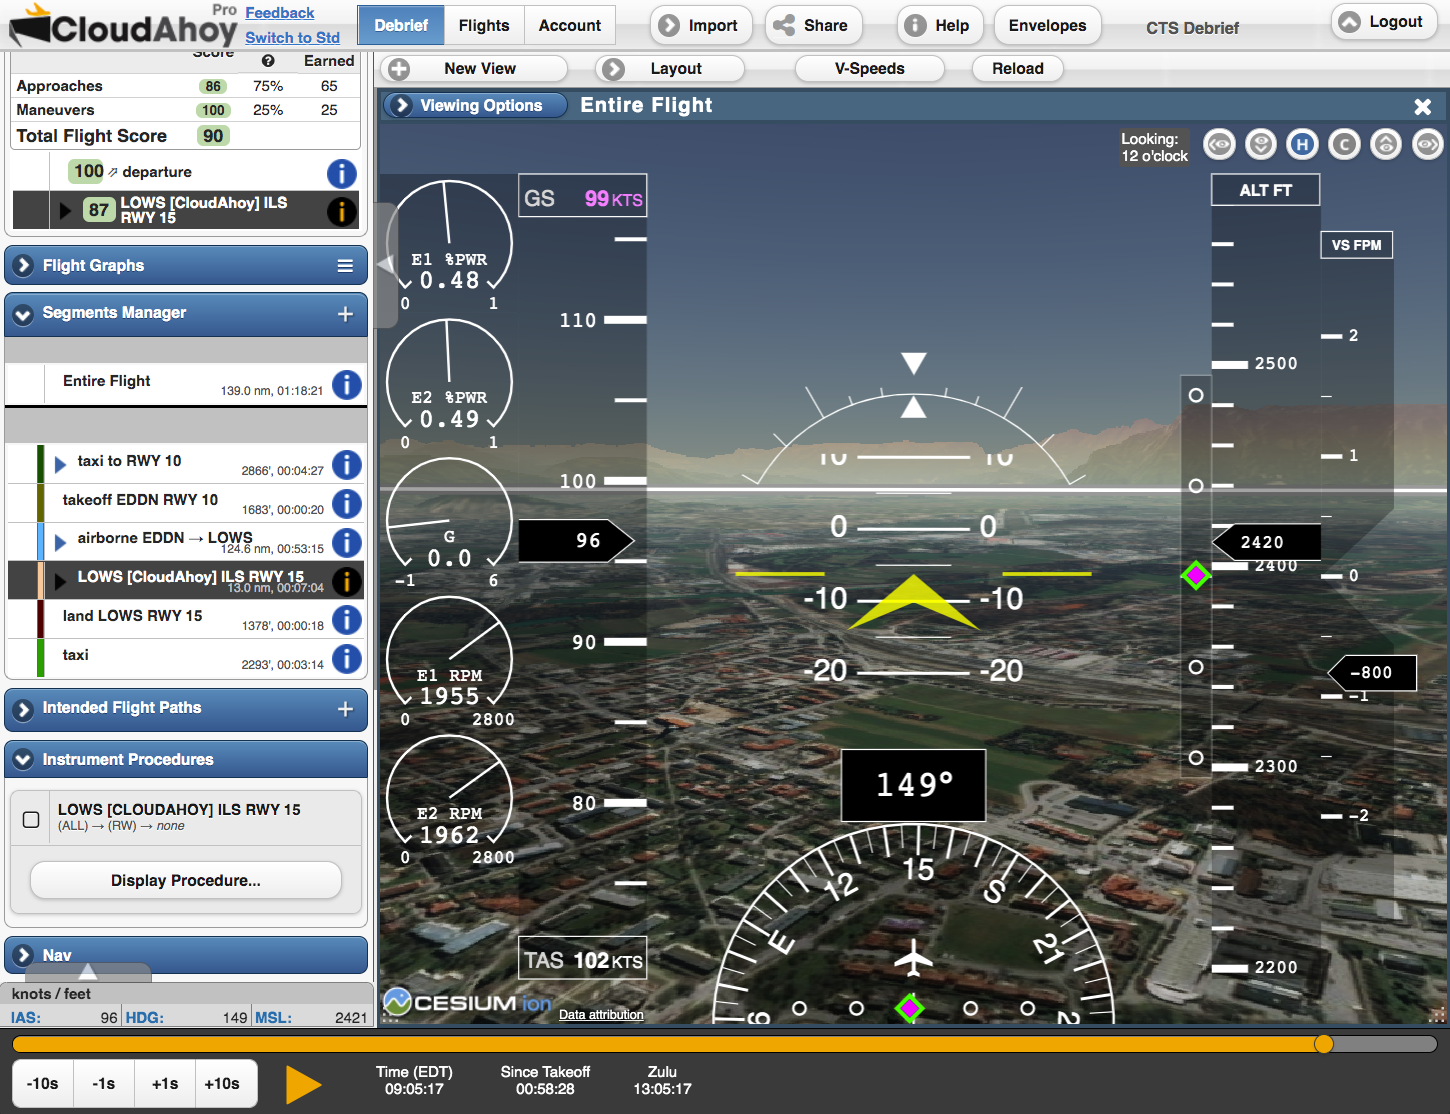
Task: Expand LOWS ILS RWY 15 score row triangle
Action: coord(65,210)
